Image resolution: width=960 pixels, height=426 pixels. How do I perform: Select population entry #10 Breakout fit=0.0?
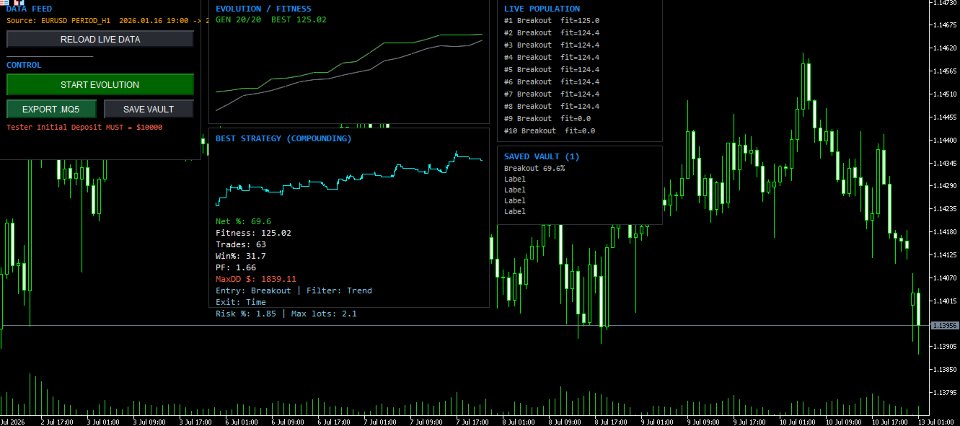click(550, 130)
